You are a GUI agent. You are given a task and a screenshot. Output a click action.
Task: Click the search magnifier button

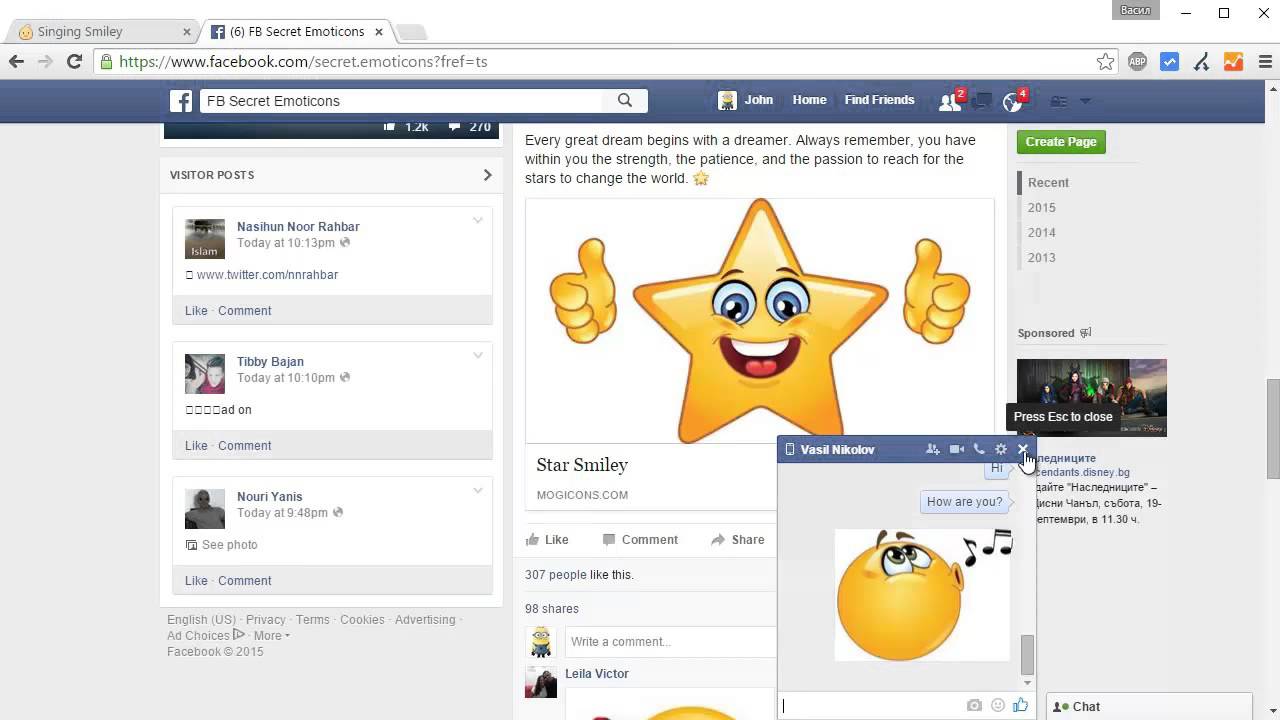625,100
